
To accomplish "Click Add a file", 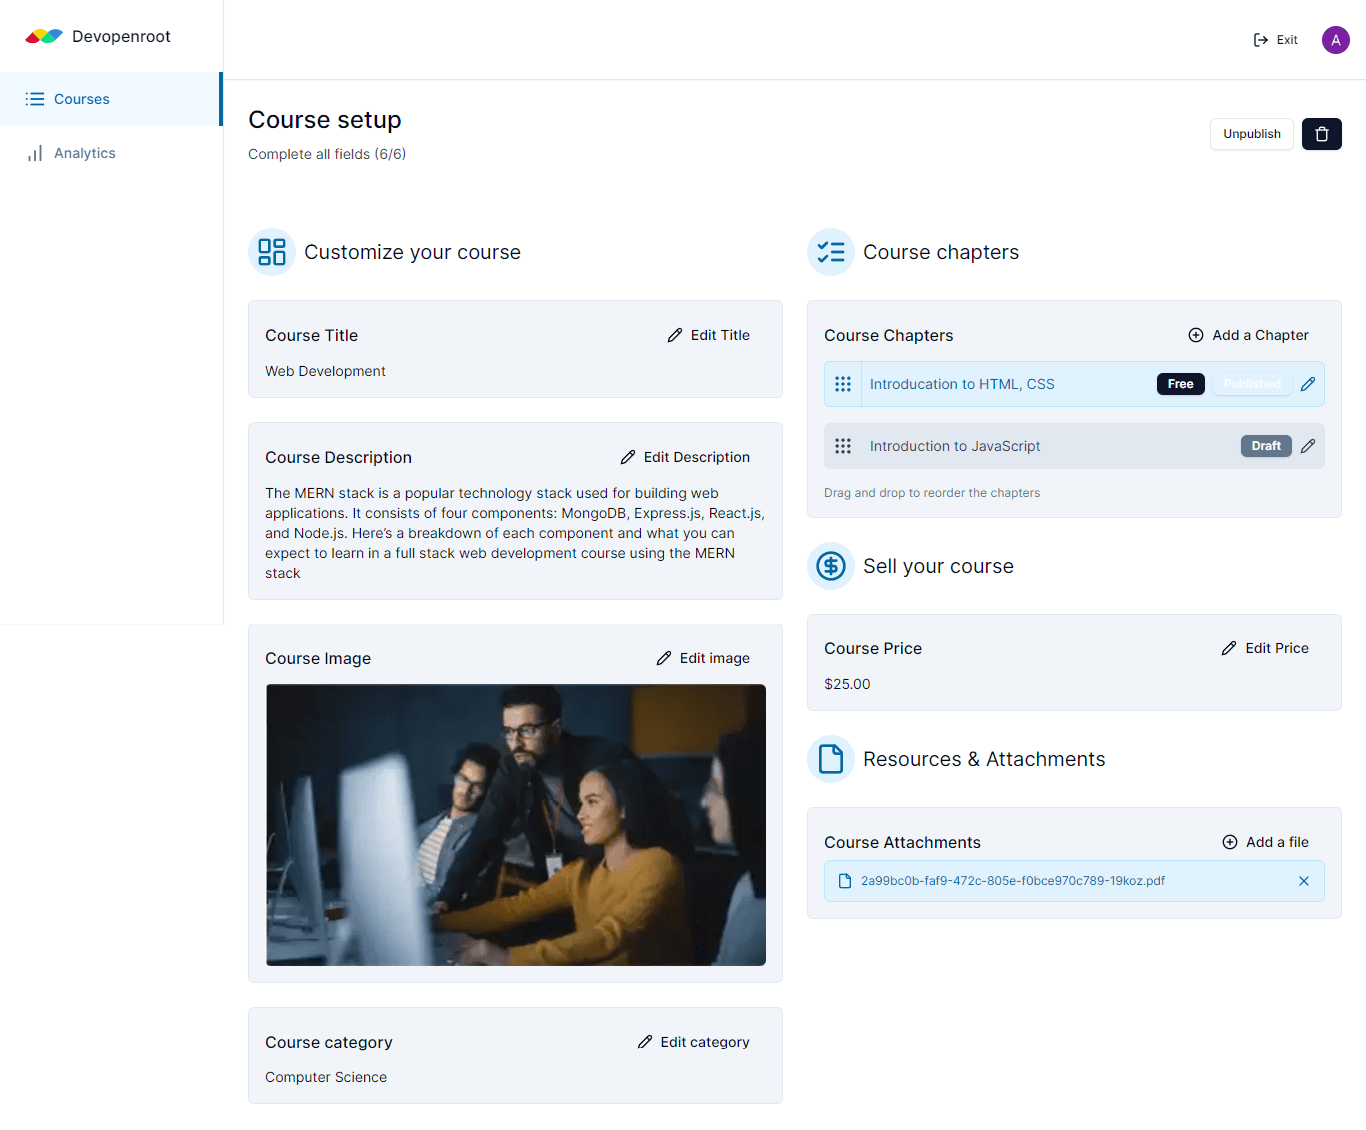I will [1265, 842].
